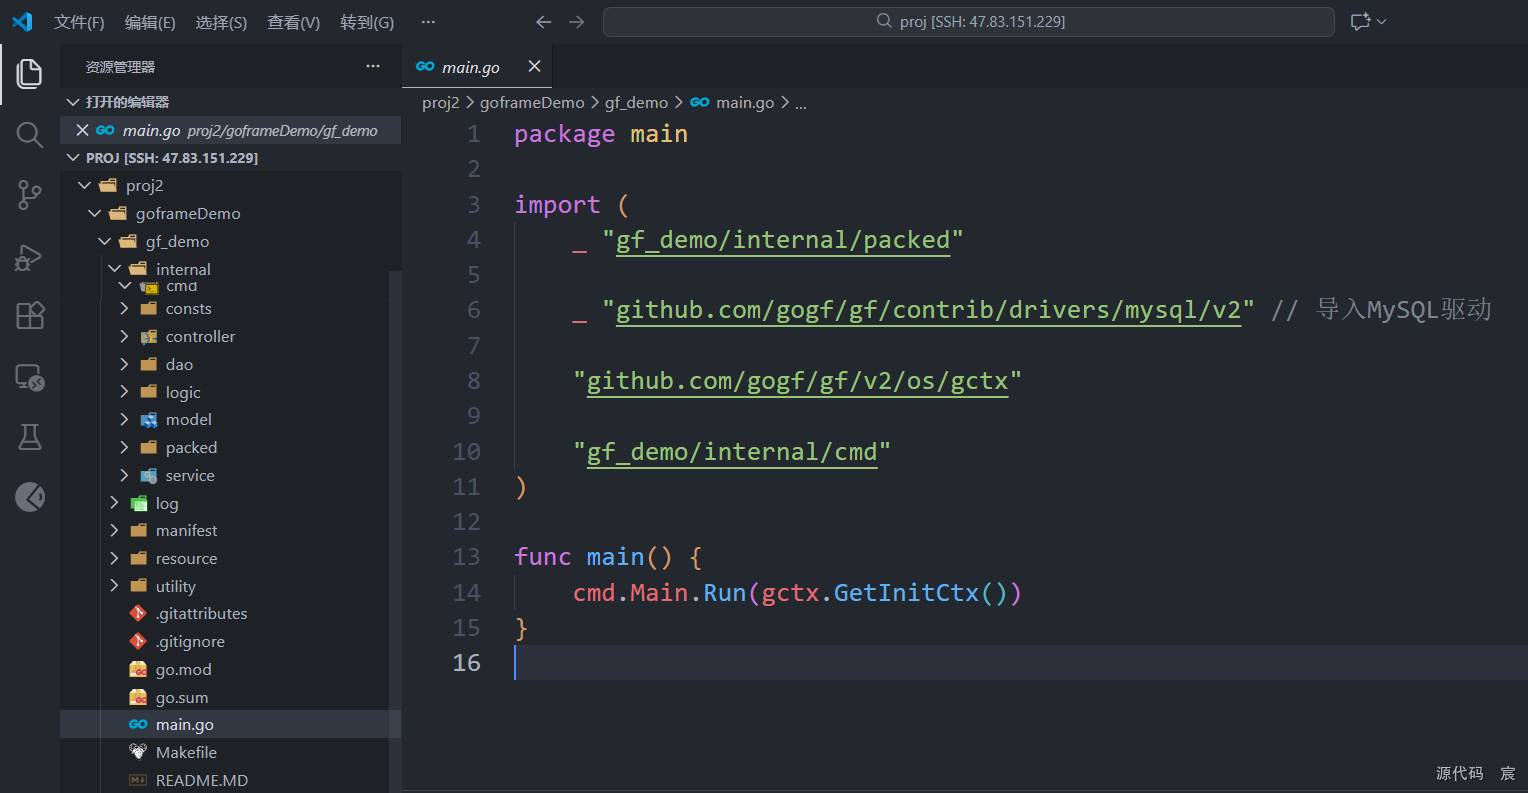Screen dimensions: 1528x793
Task: Follow the gf_demo/internal/cmd import link
Action: [x=732, y=452]
